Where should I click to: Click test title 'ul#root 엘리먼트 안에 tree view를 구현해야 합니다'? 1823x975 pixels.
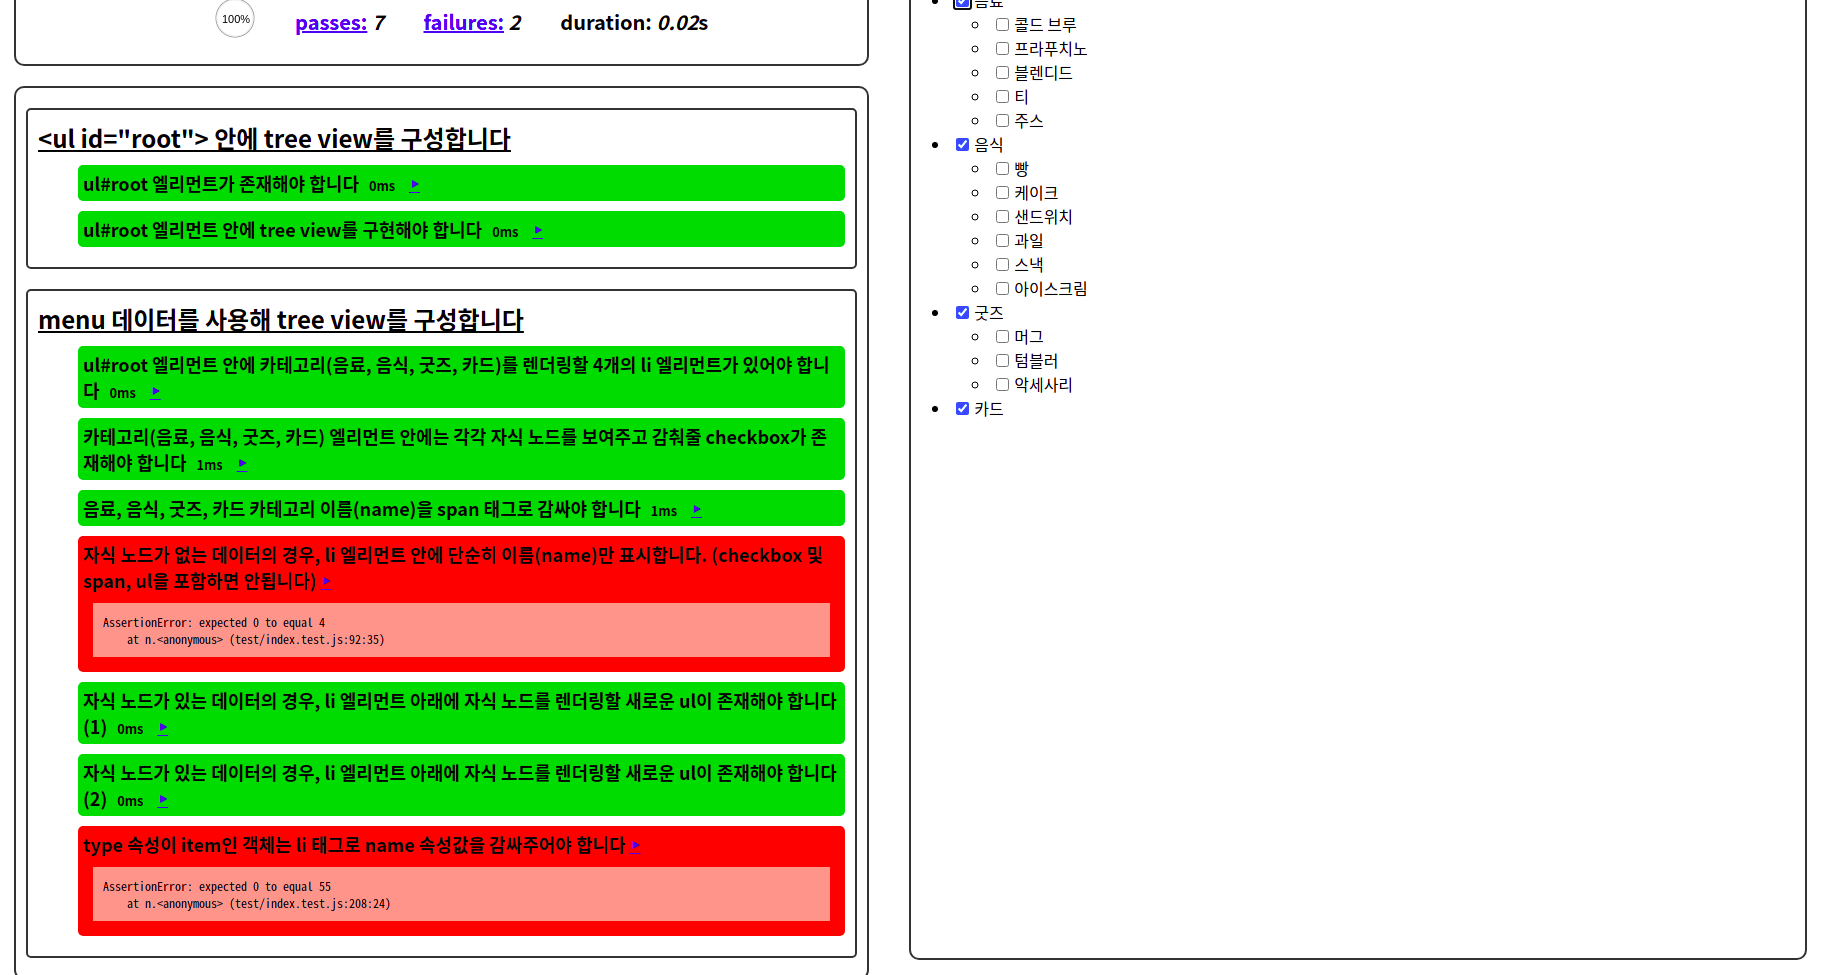coord(282,230)
